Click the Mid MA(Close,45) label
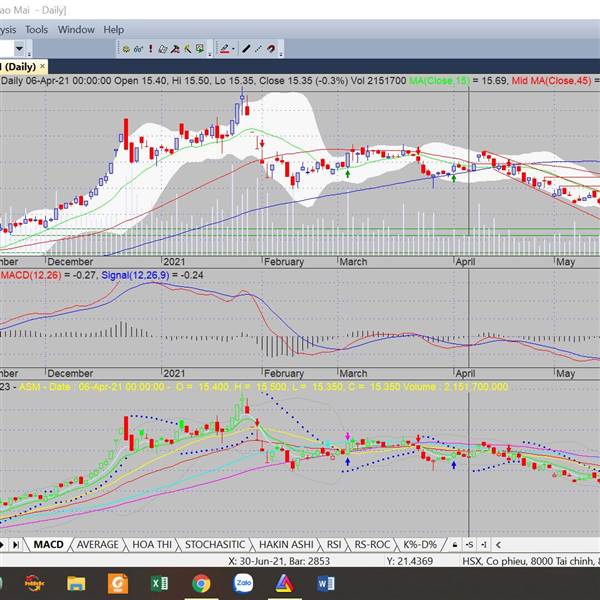The height and width of the screenshot is (600, 600). [551, 81]
